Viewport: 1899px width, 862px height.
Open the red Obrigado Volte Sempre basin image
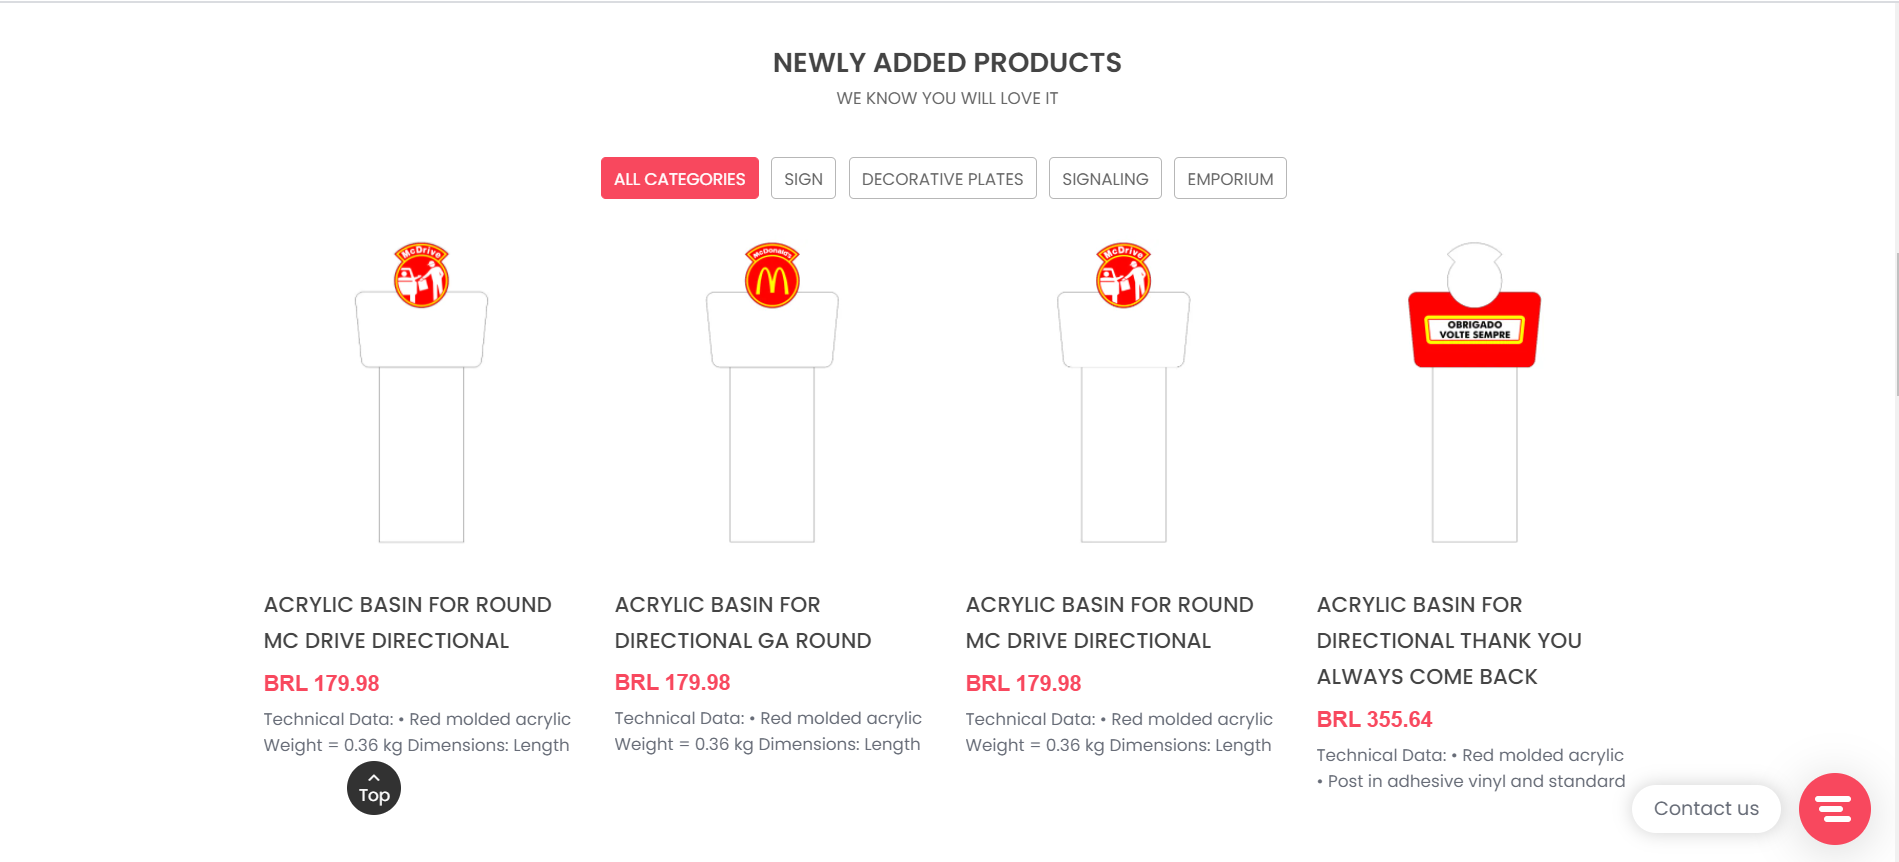tap(1474, 393)
